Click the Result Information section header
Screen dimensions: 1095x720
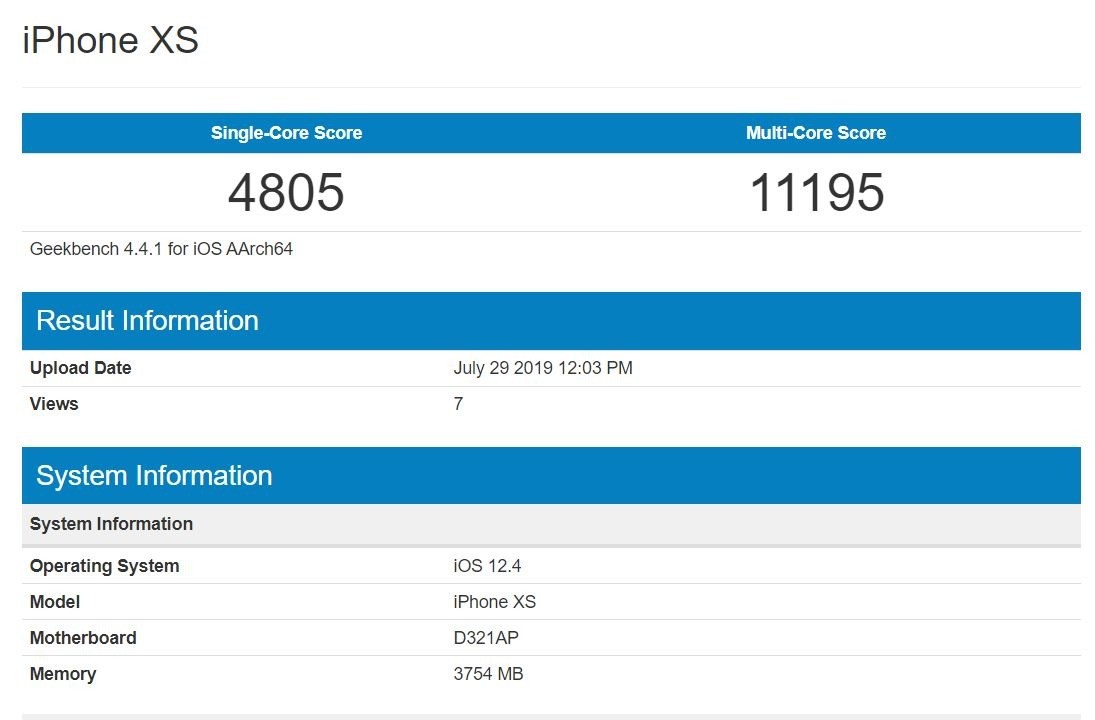pyautogui.click(x=147, y=320)
